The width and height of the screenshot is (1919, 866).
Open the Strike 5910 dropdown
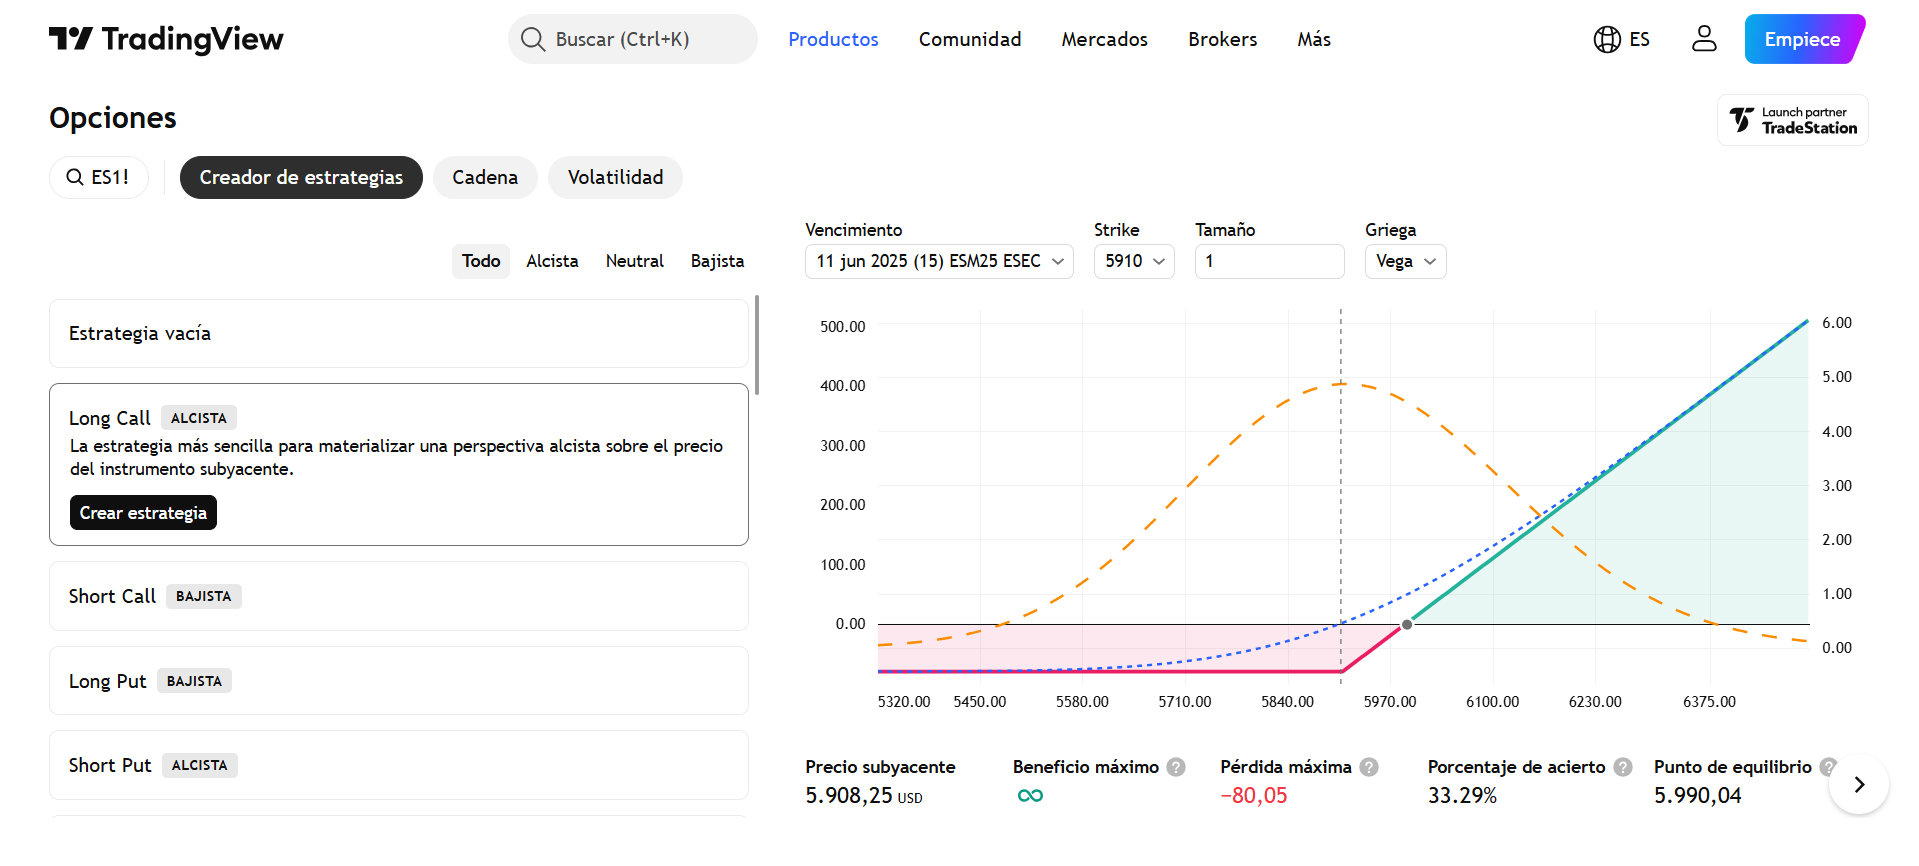pyautogui.click(x=1134, y=261)
